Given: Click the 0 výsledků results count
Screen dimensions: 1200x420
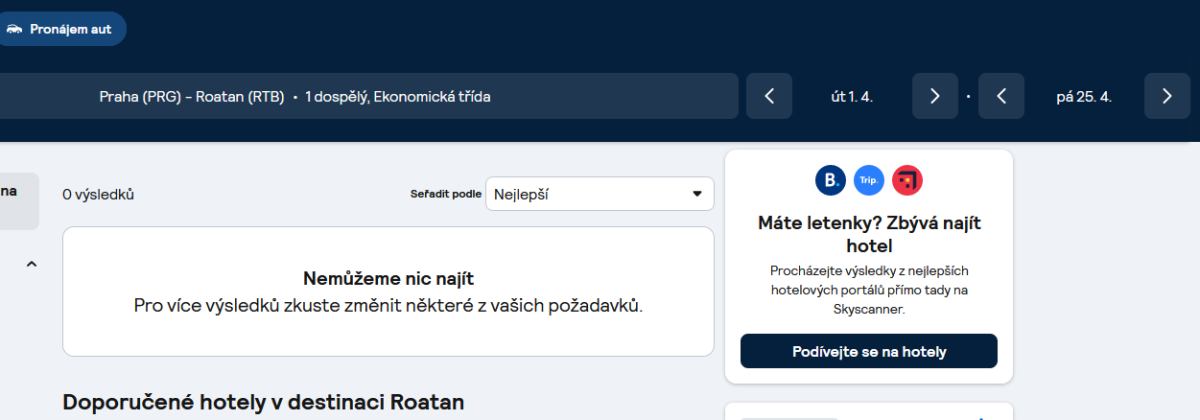Looking at the screenshot, I should (98, 194).
